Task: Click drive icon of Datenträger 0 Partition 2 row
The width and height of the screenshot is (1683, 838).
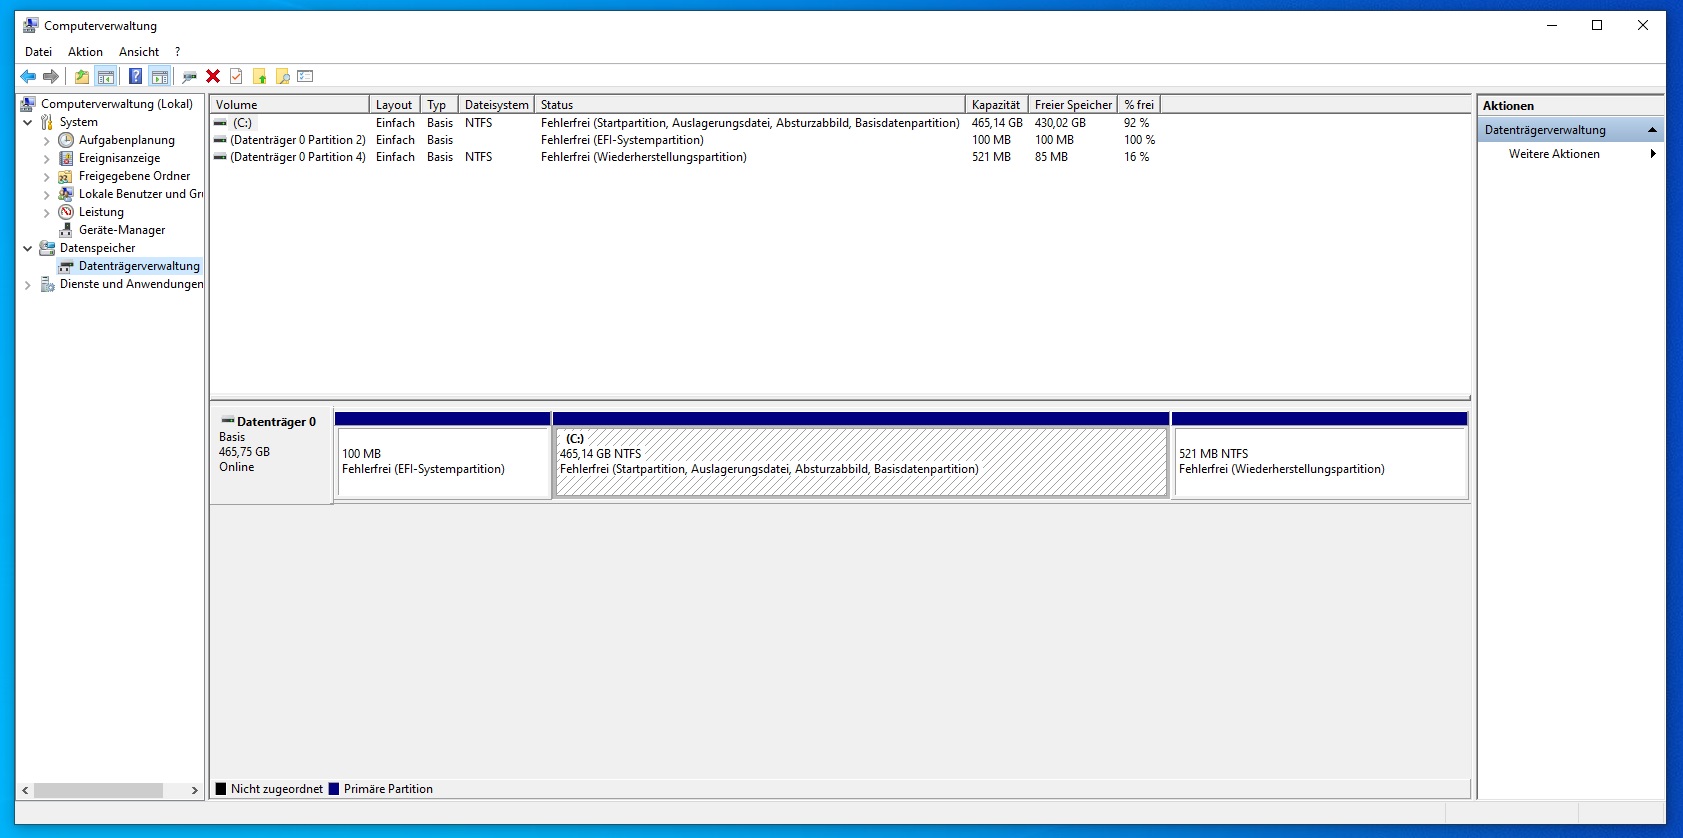Action: 220,140
